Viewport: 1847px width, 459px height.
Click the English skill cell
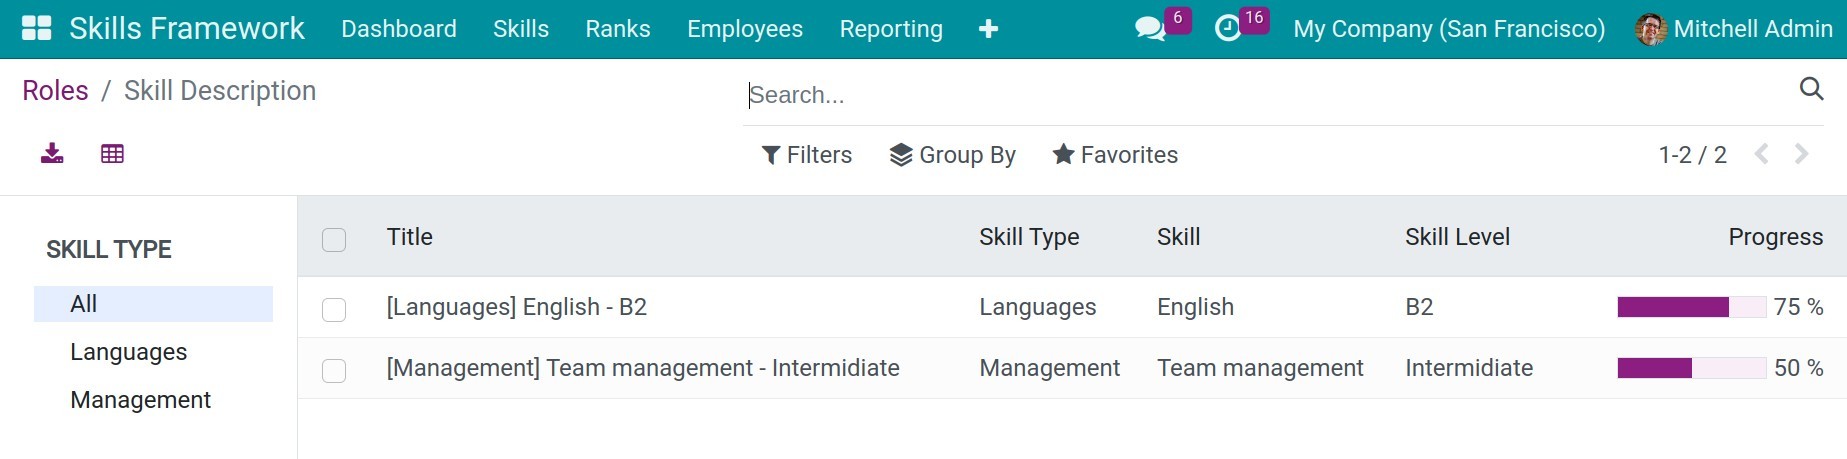1195,307
